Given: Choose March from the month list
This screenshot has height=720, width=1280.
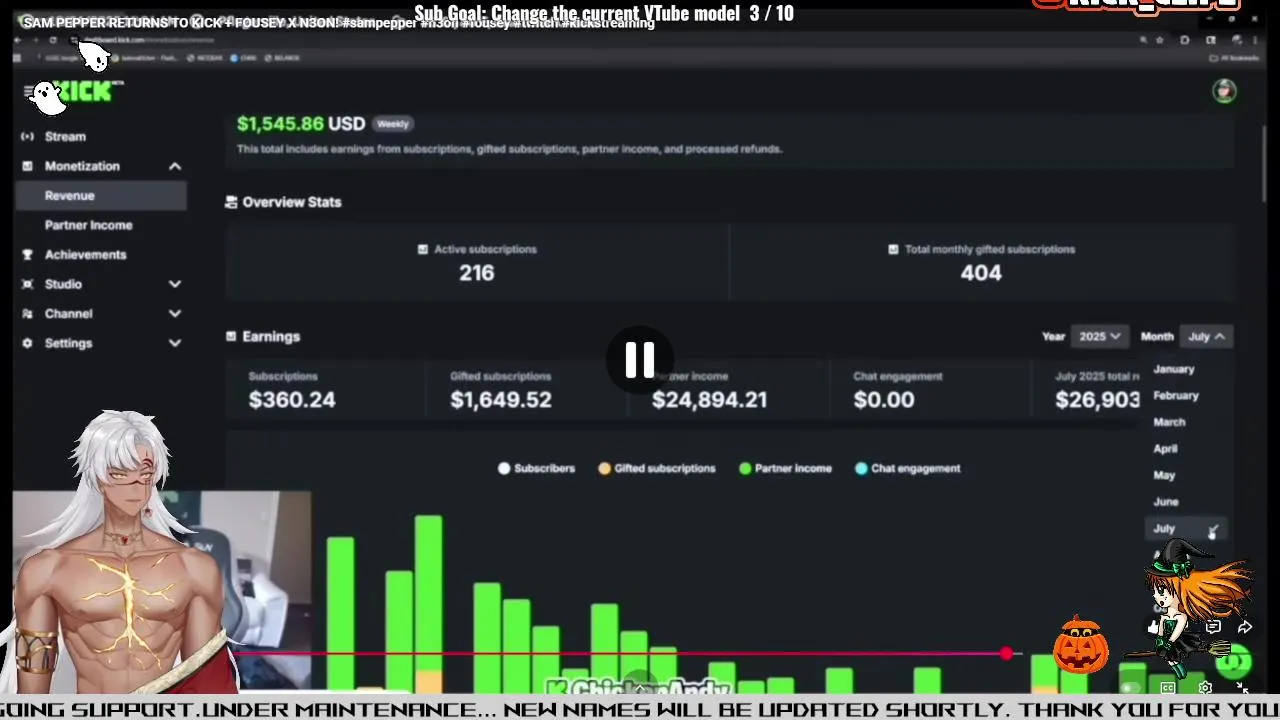Looking at the screenshot, I should tap(1169, 422).
